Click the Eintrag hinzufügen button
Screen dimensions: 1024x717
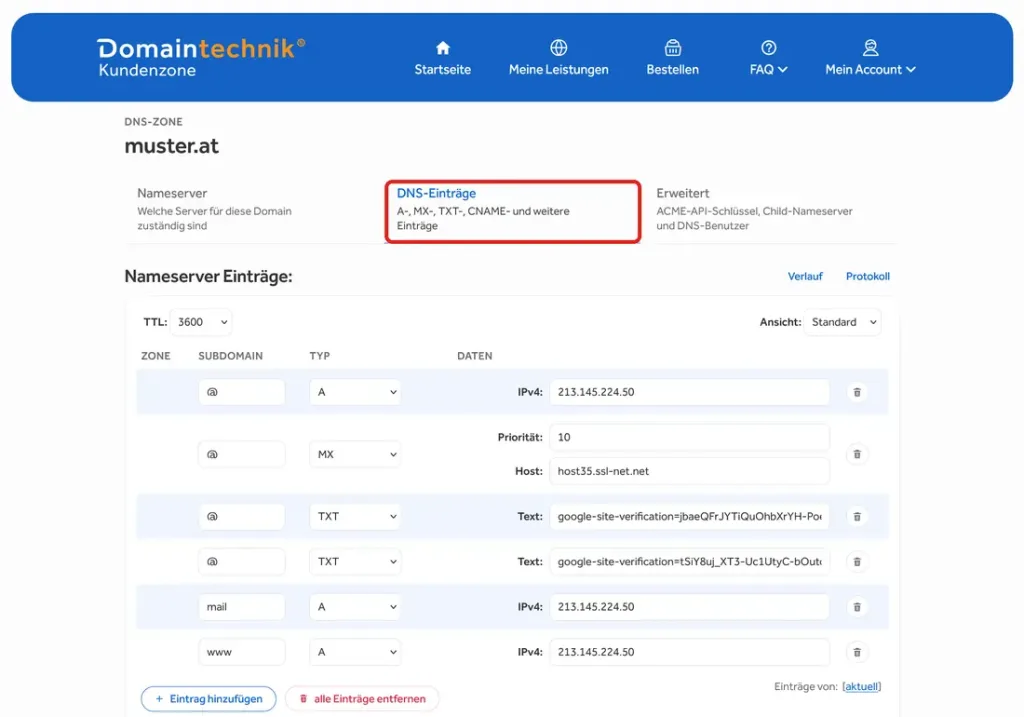coord(208,699)
